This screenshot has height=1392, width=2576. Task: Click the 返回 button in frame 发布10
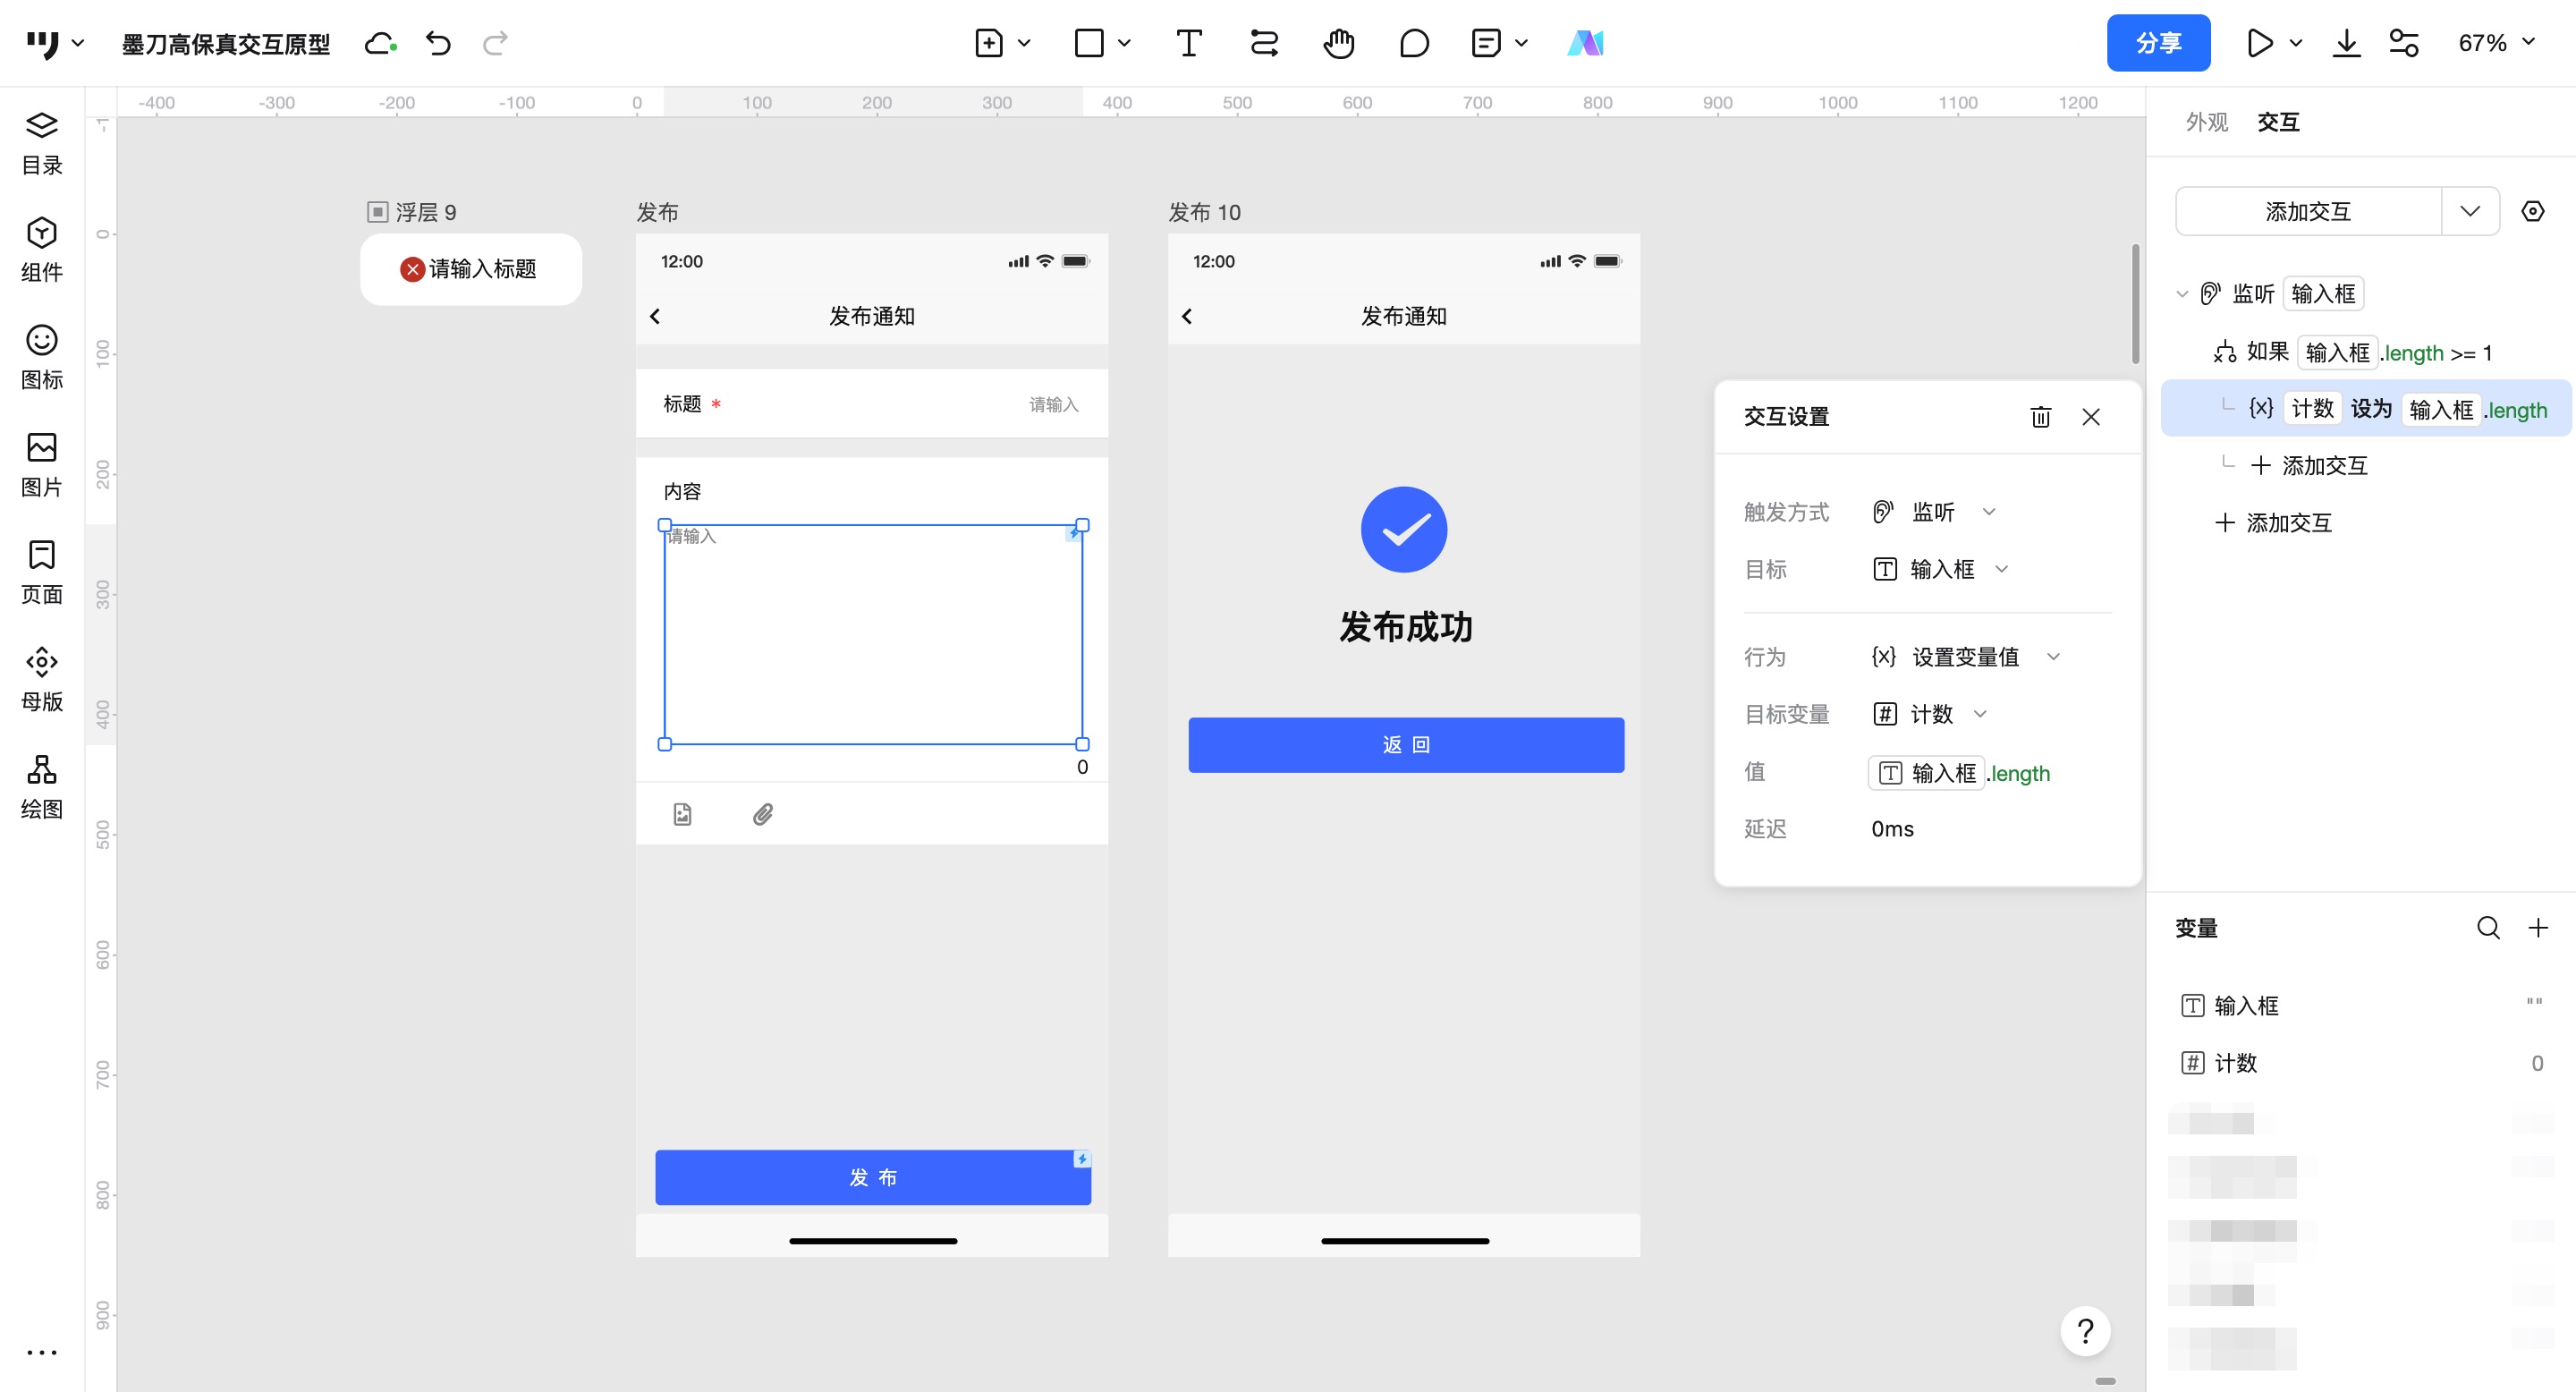(x=1405, y=744)
